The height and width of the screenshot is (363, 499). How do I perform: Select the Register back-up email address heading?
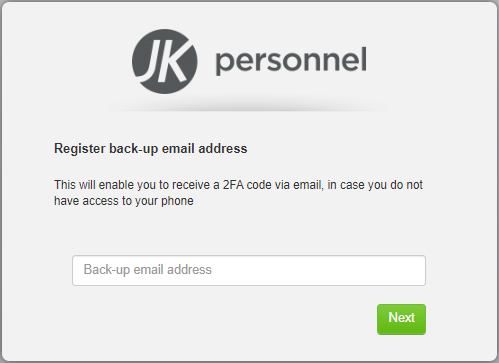click(151, 149)
